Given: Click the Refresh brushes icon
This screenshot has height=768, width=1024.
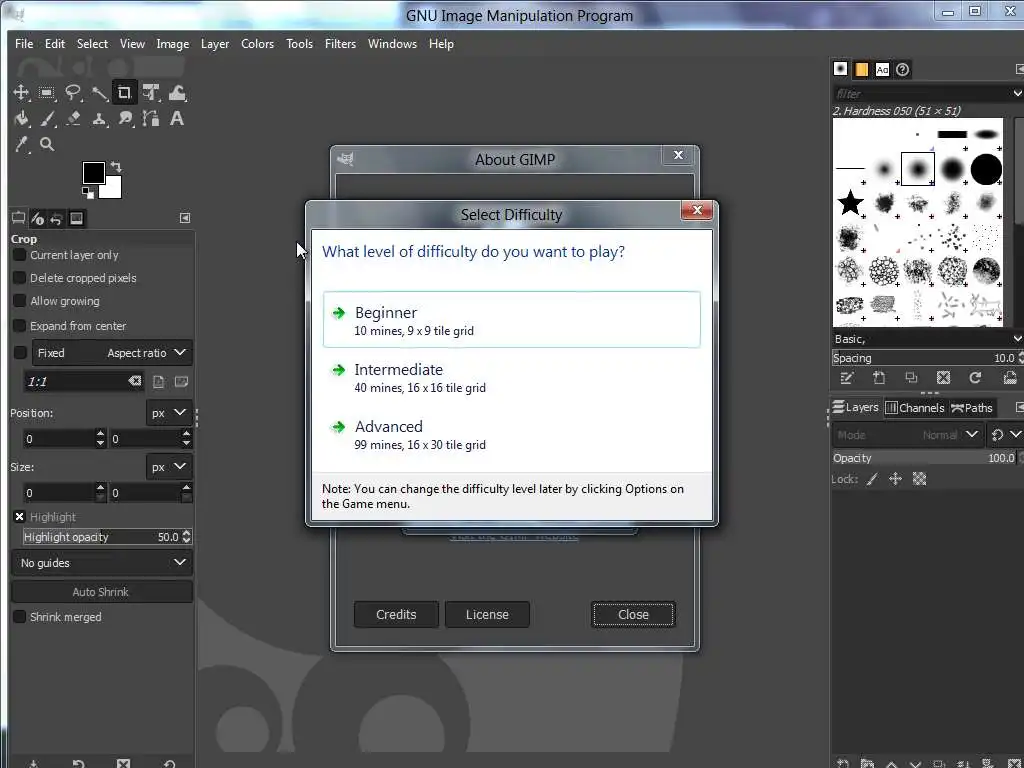Looking at the screenshot, I should [975, 377].
